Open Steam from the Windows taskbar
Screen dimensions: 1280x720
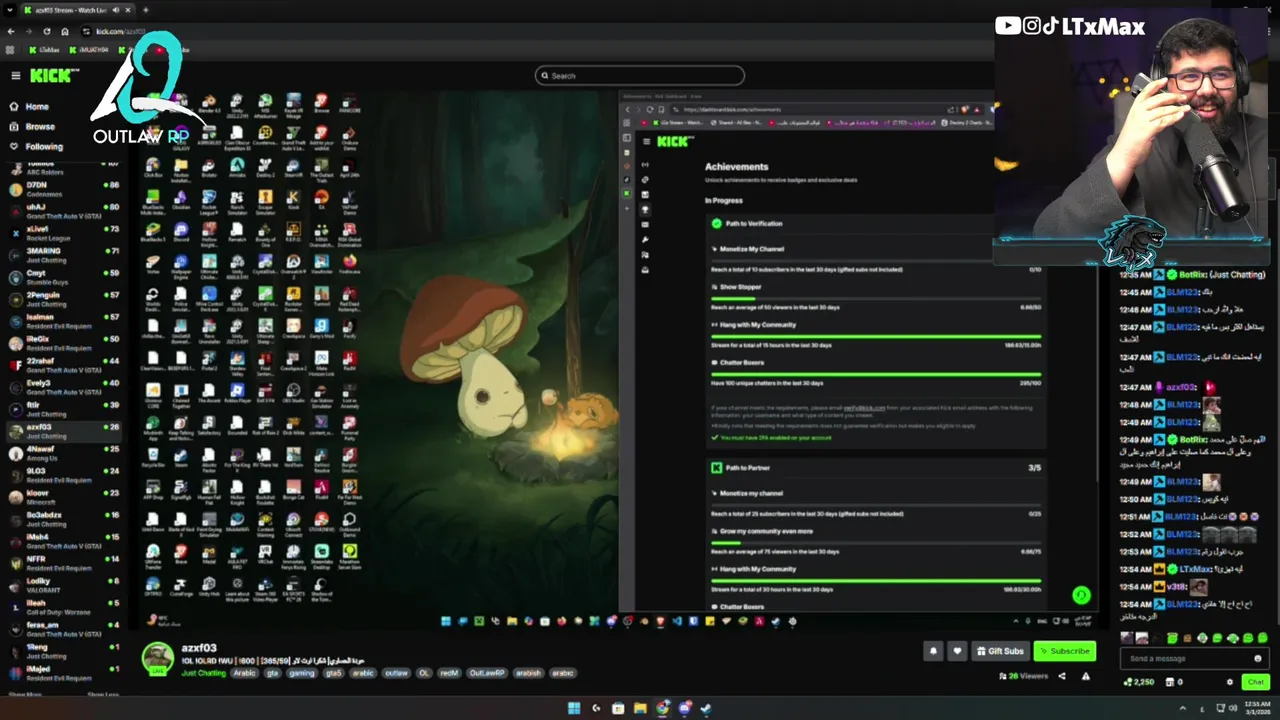point(706,708)
